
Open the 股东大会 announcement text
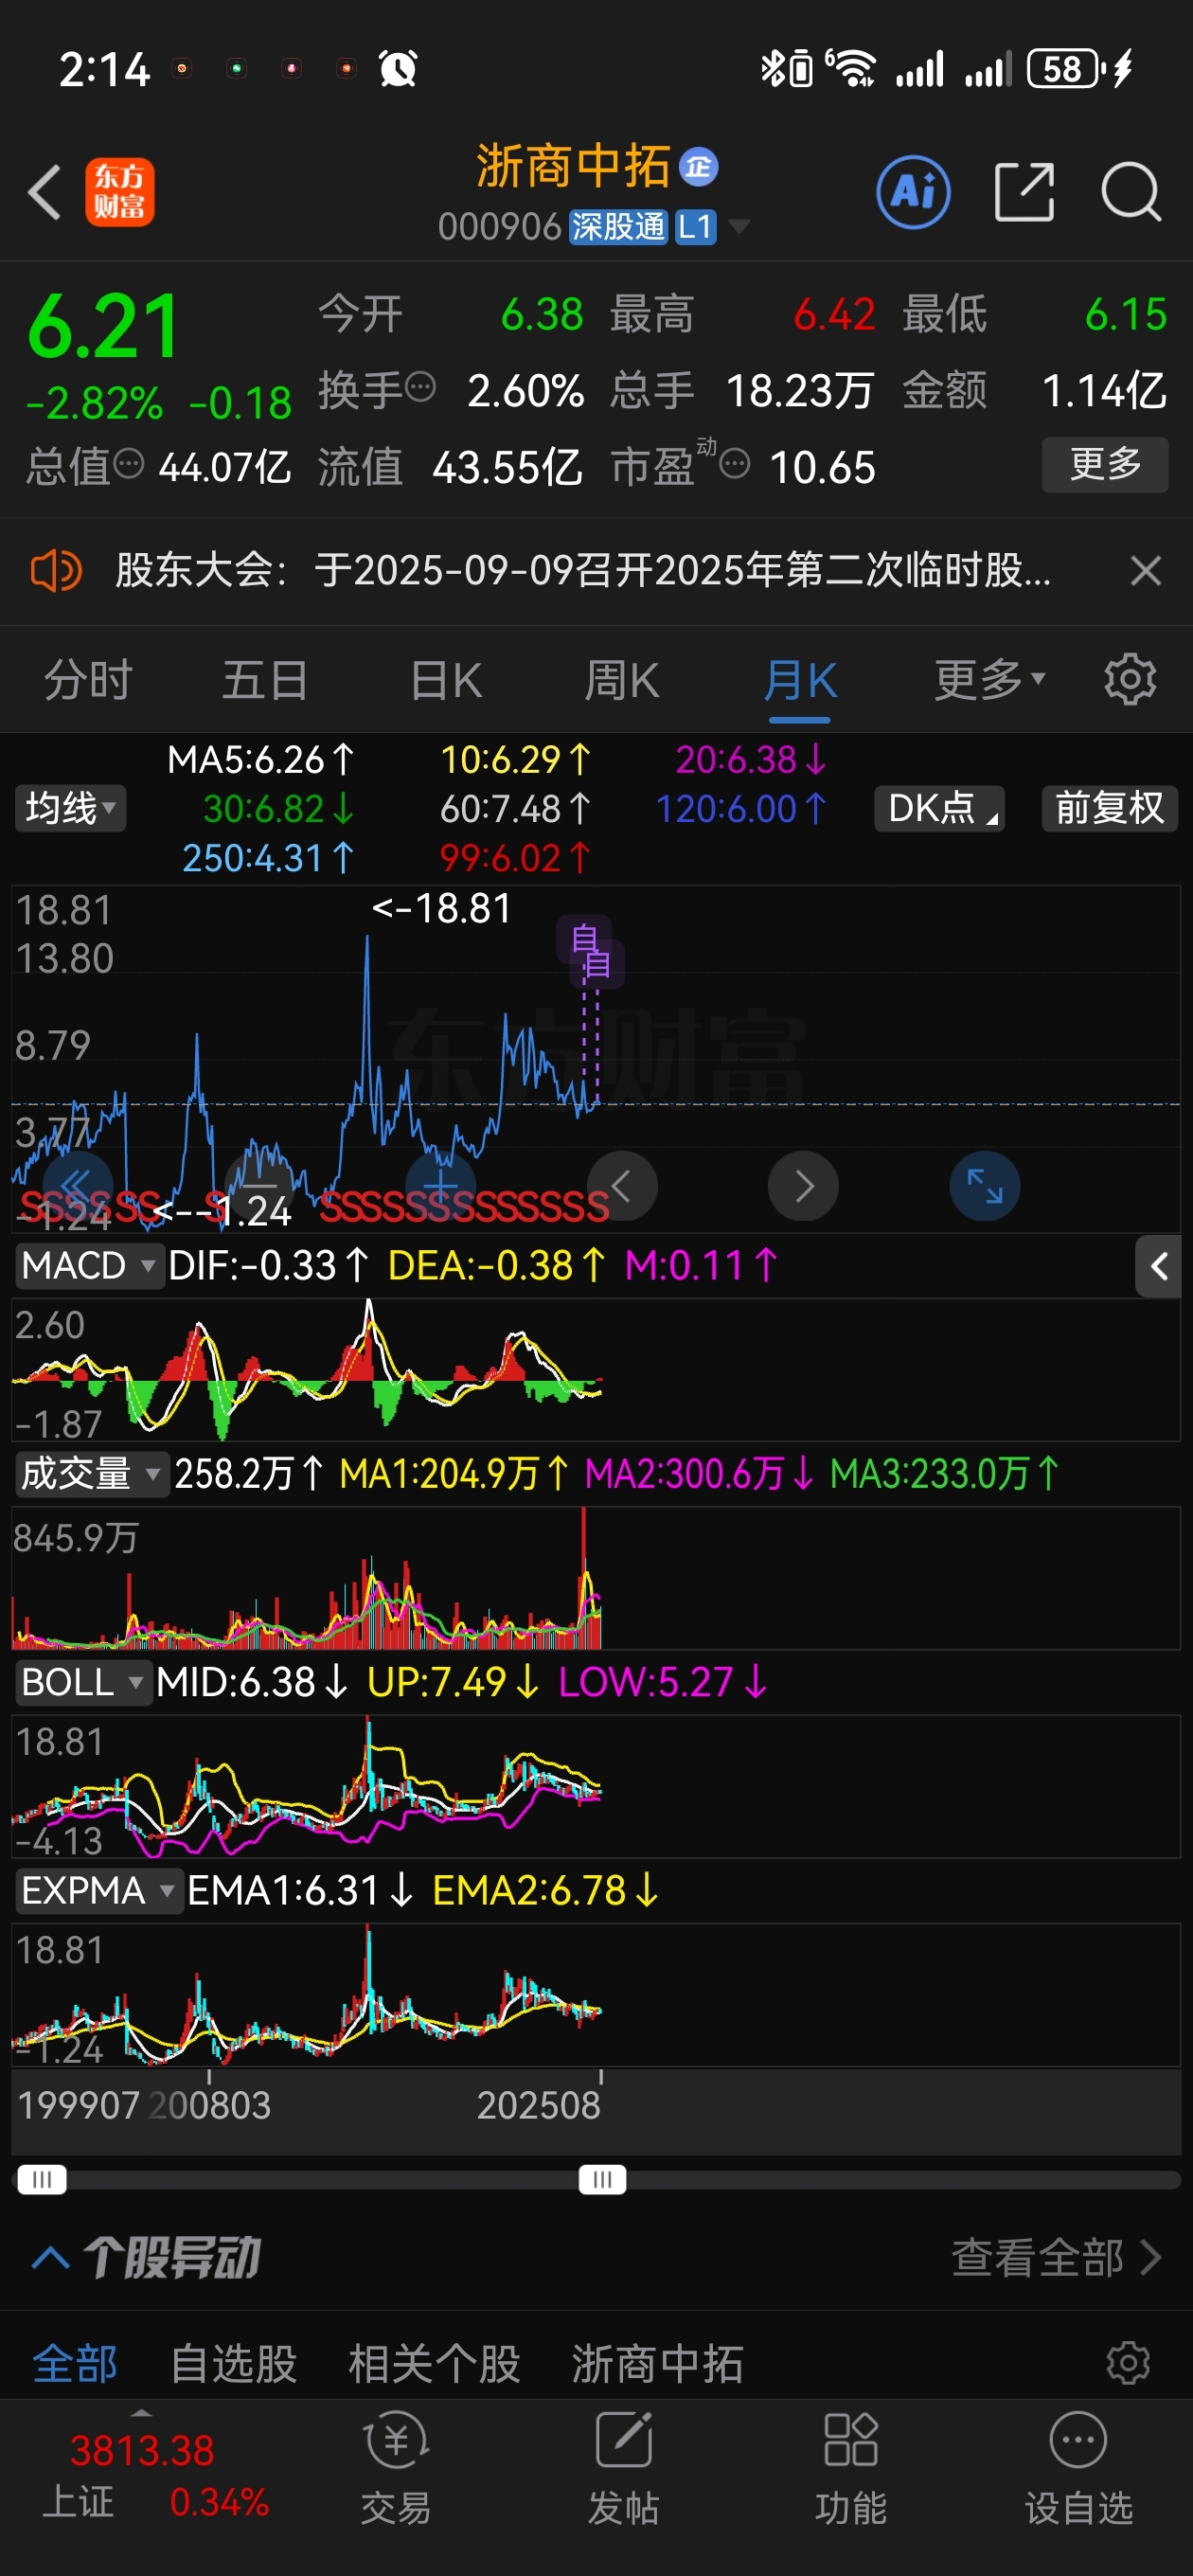pos(583,571)
